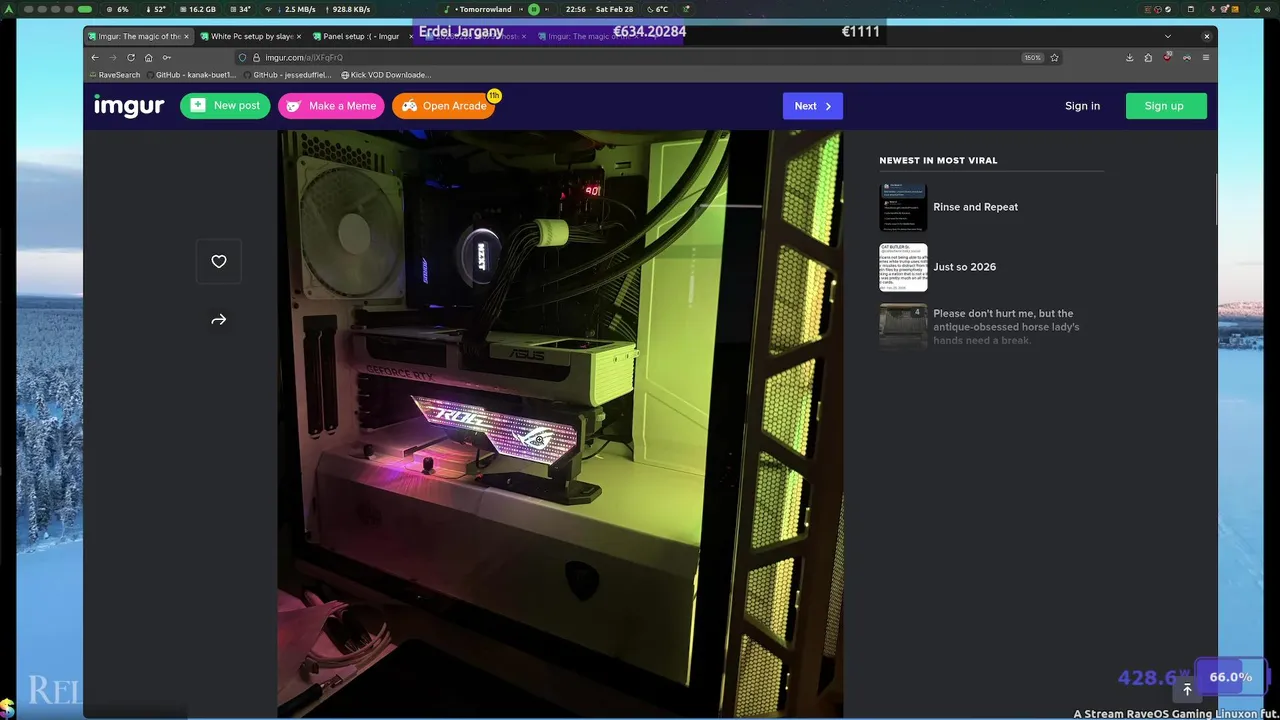Image resolution: width=1280 pixels, height=720 pixels.
Task: Switch to the Imgur: The magic tab
Action: point(139,36)
